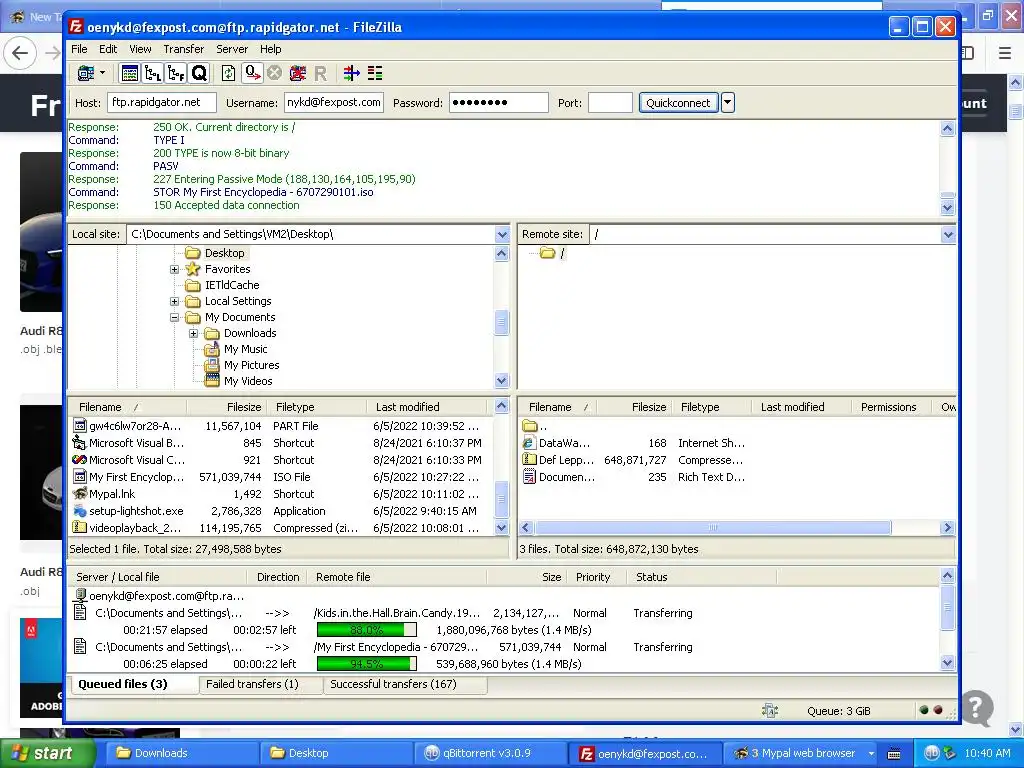The image size is (1024, 768).
Task: Expand the Local Settings folder
Action: click(174, 301)
